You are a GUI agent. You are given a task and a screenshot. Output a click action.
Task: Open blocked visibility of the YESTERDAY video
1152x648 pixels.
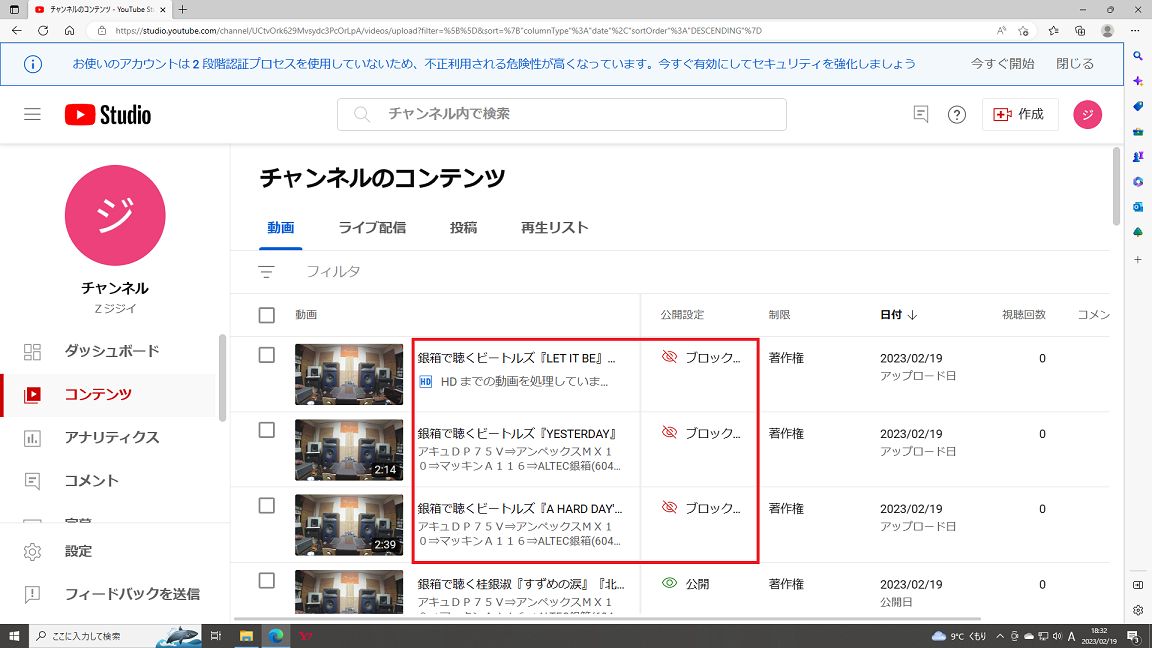pos(703,434)
